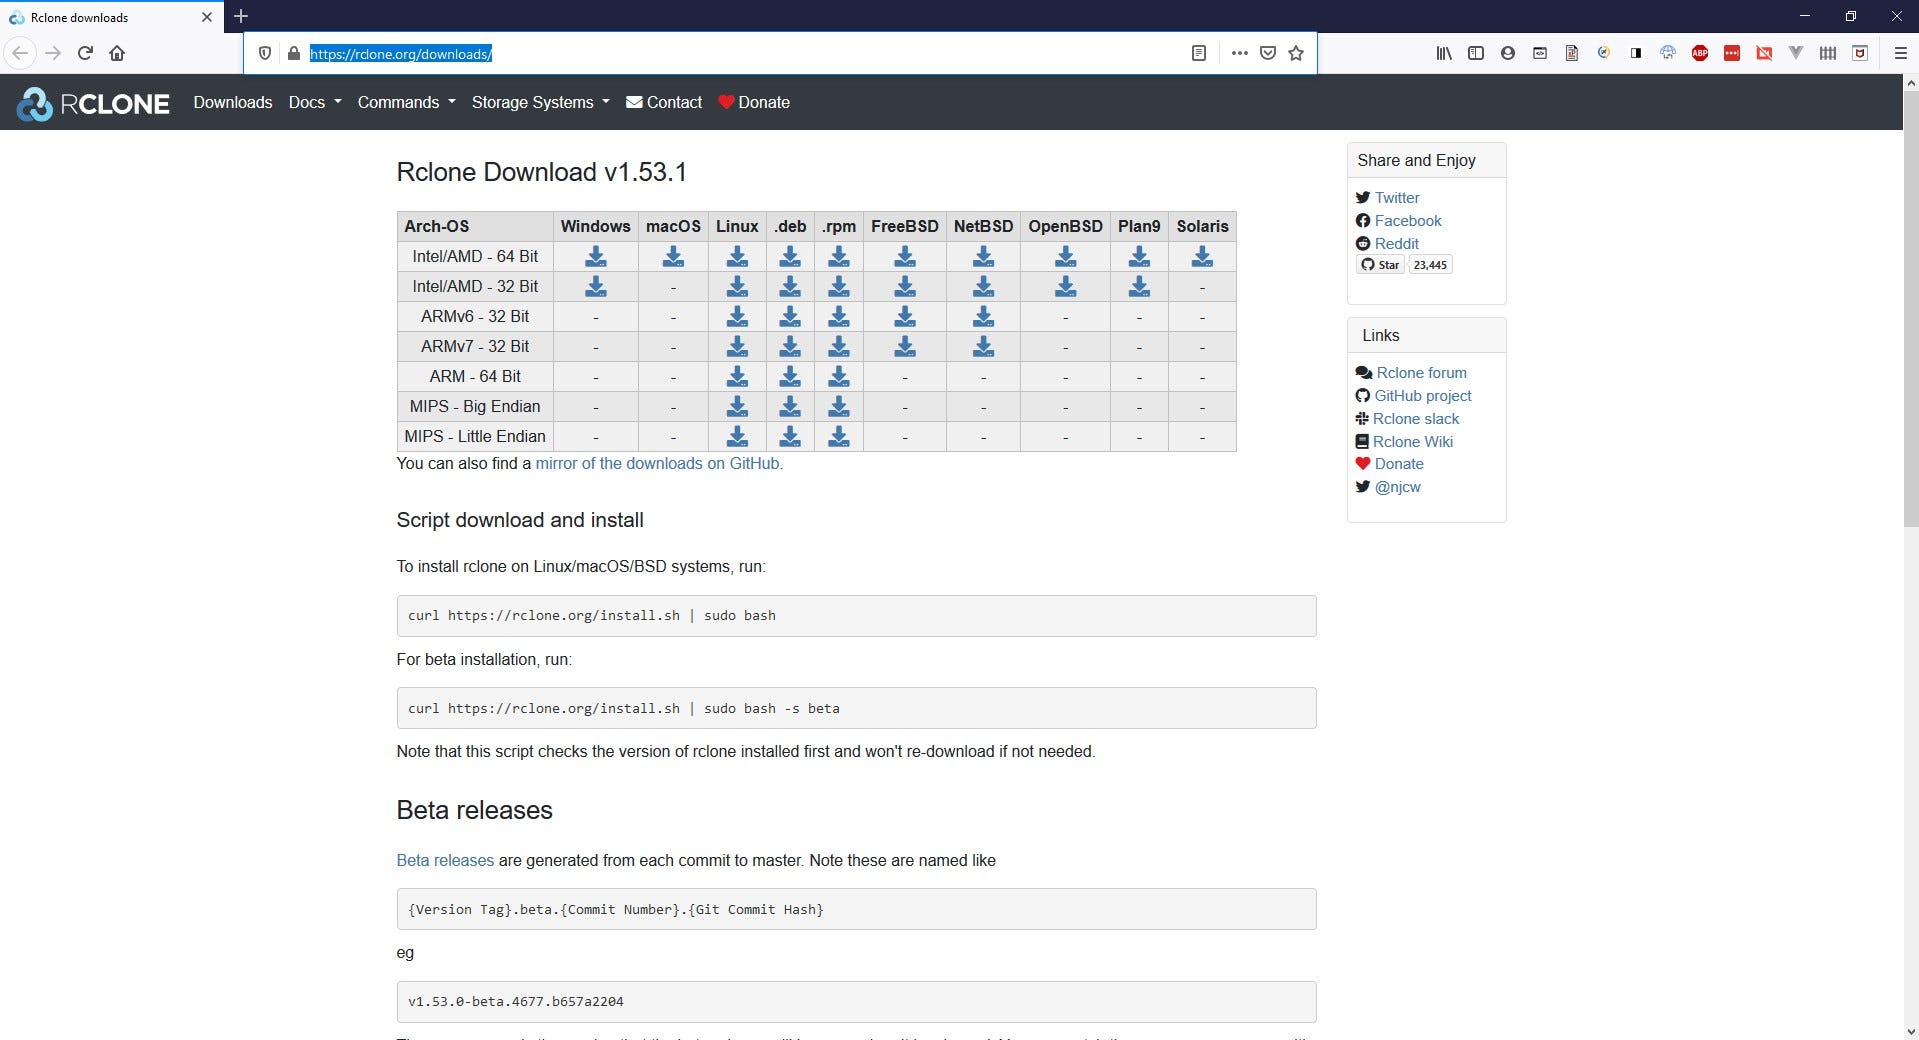Download Linux ARMv6 32 Bit build
Screen dimensions: 1919x1040
coord(737,316)
